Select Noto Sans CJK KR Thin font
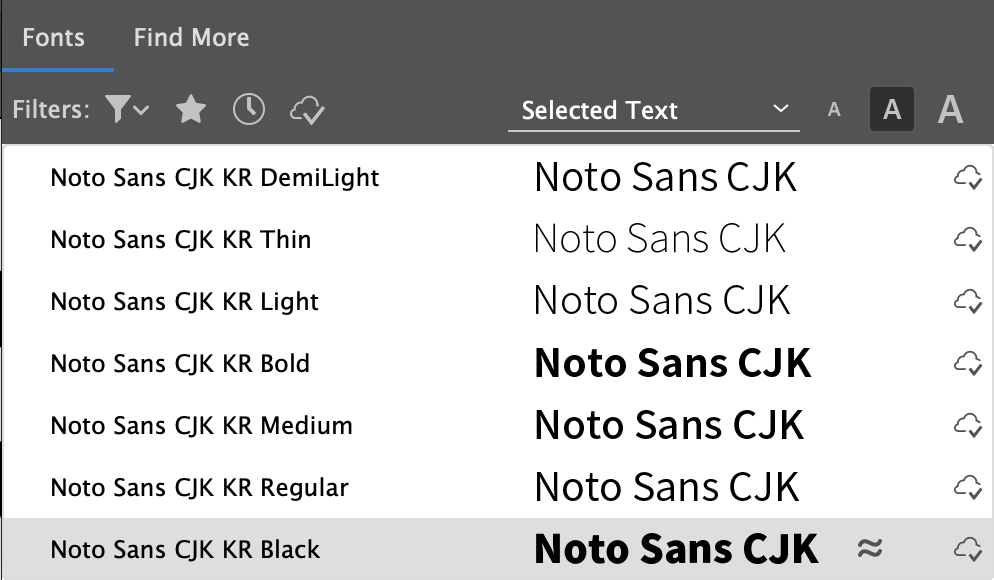 [x=497, y=240]
